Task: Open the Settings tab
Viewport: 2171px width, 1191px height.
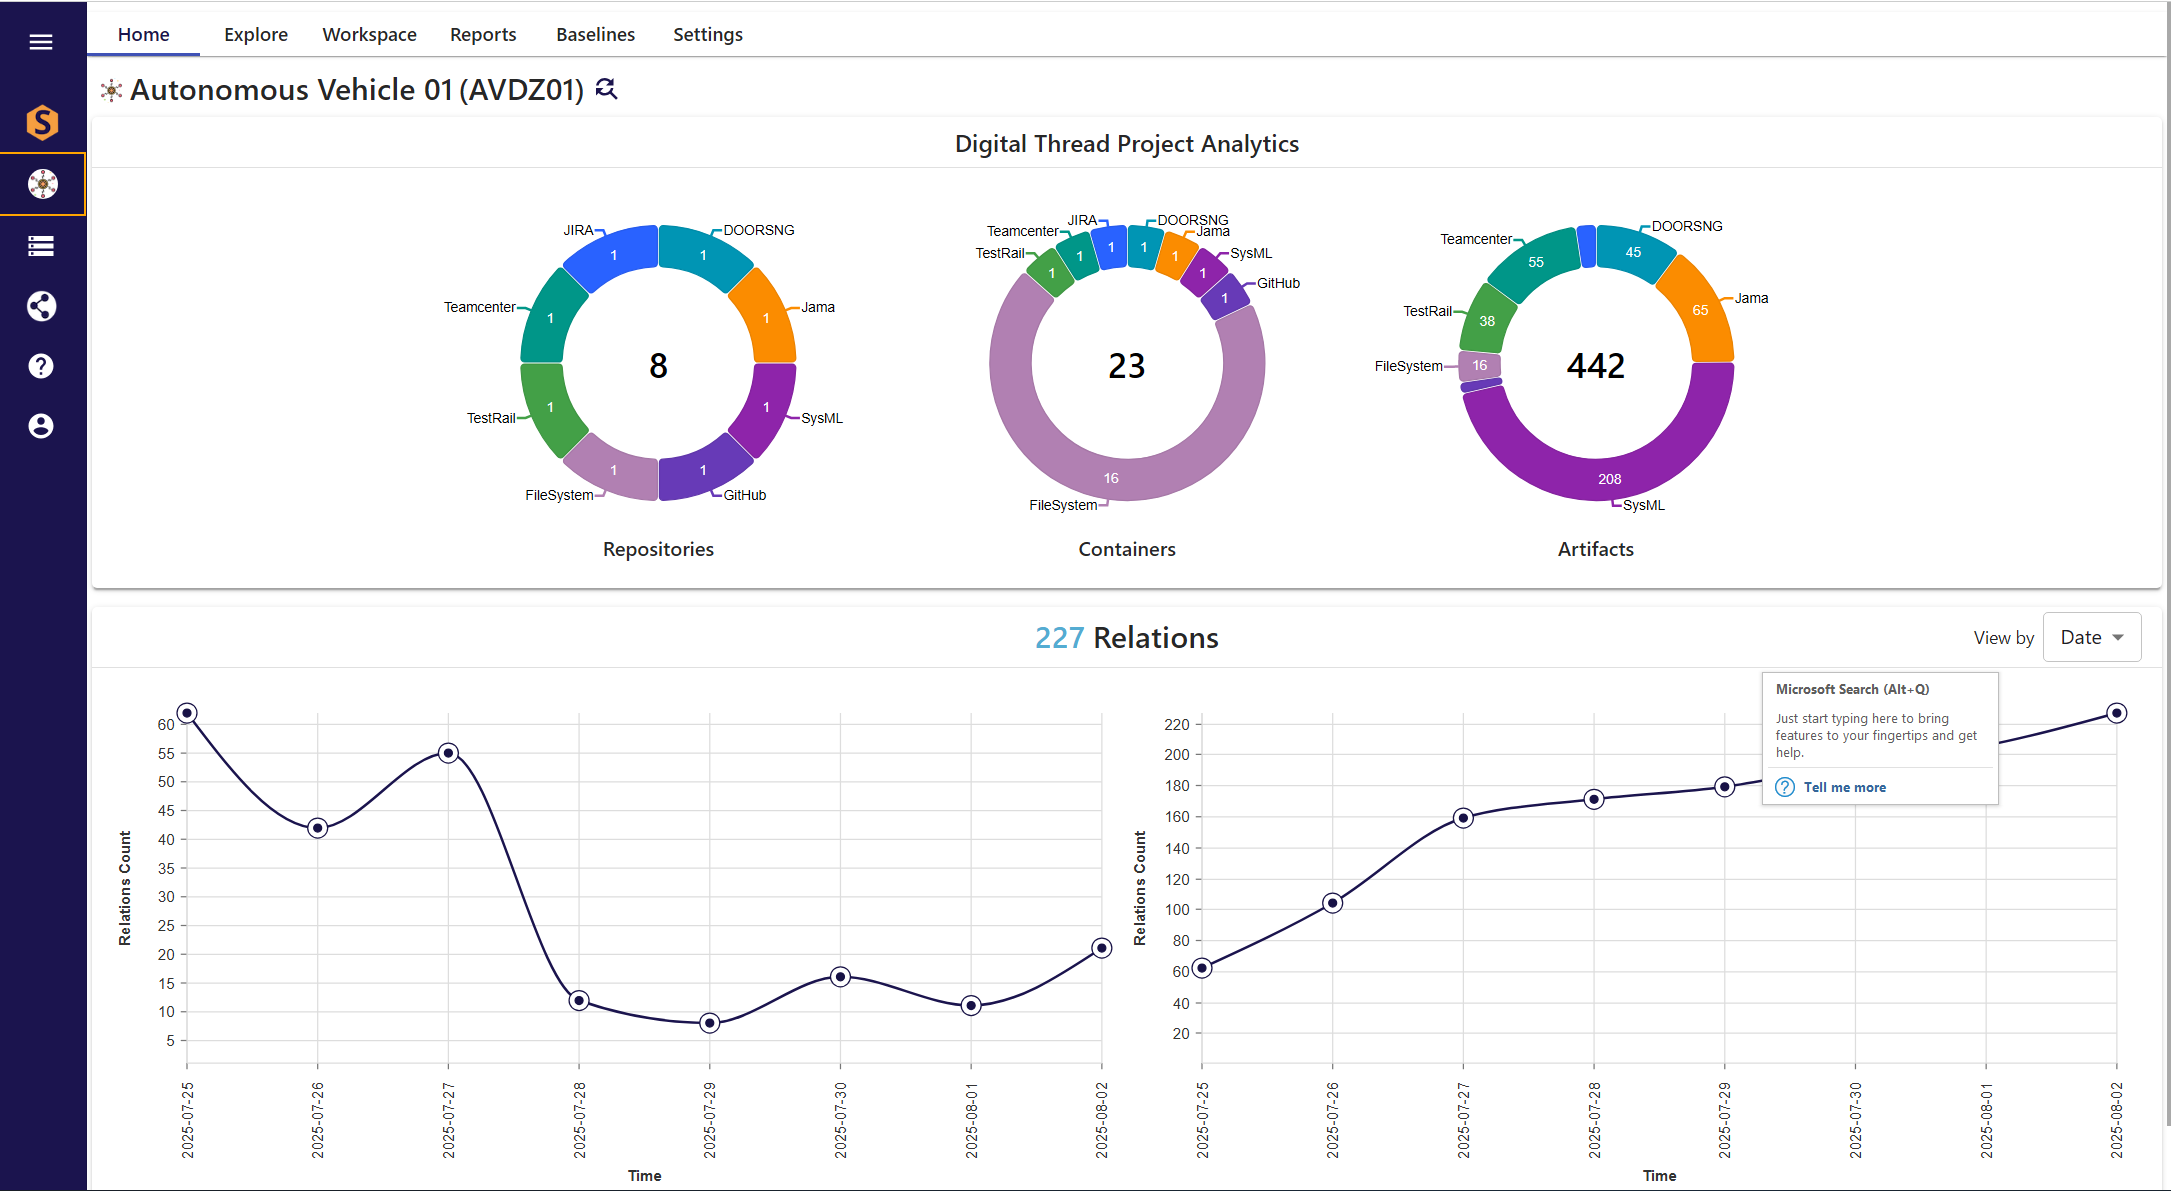Action: [708, 34]
